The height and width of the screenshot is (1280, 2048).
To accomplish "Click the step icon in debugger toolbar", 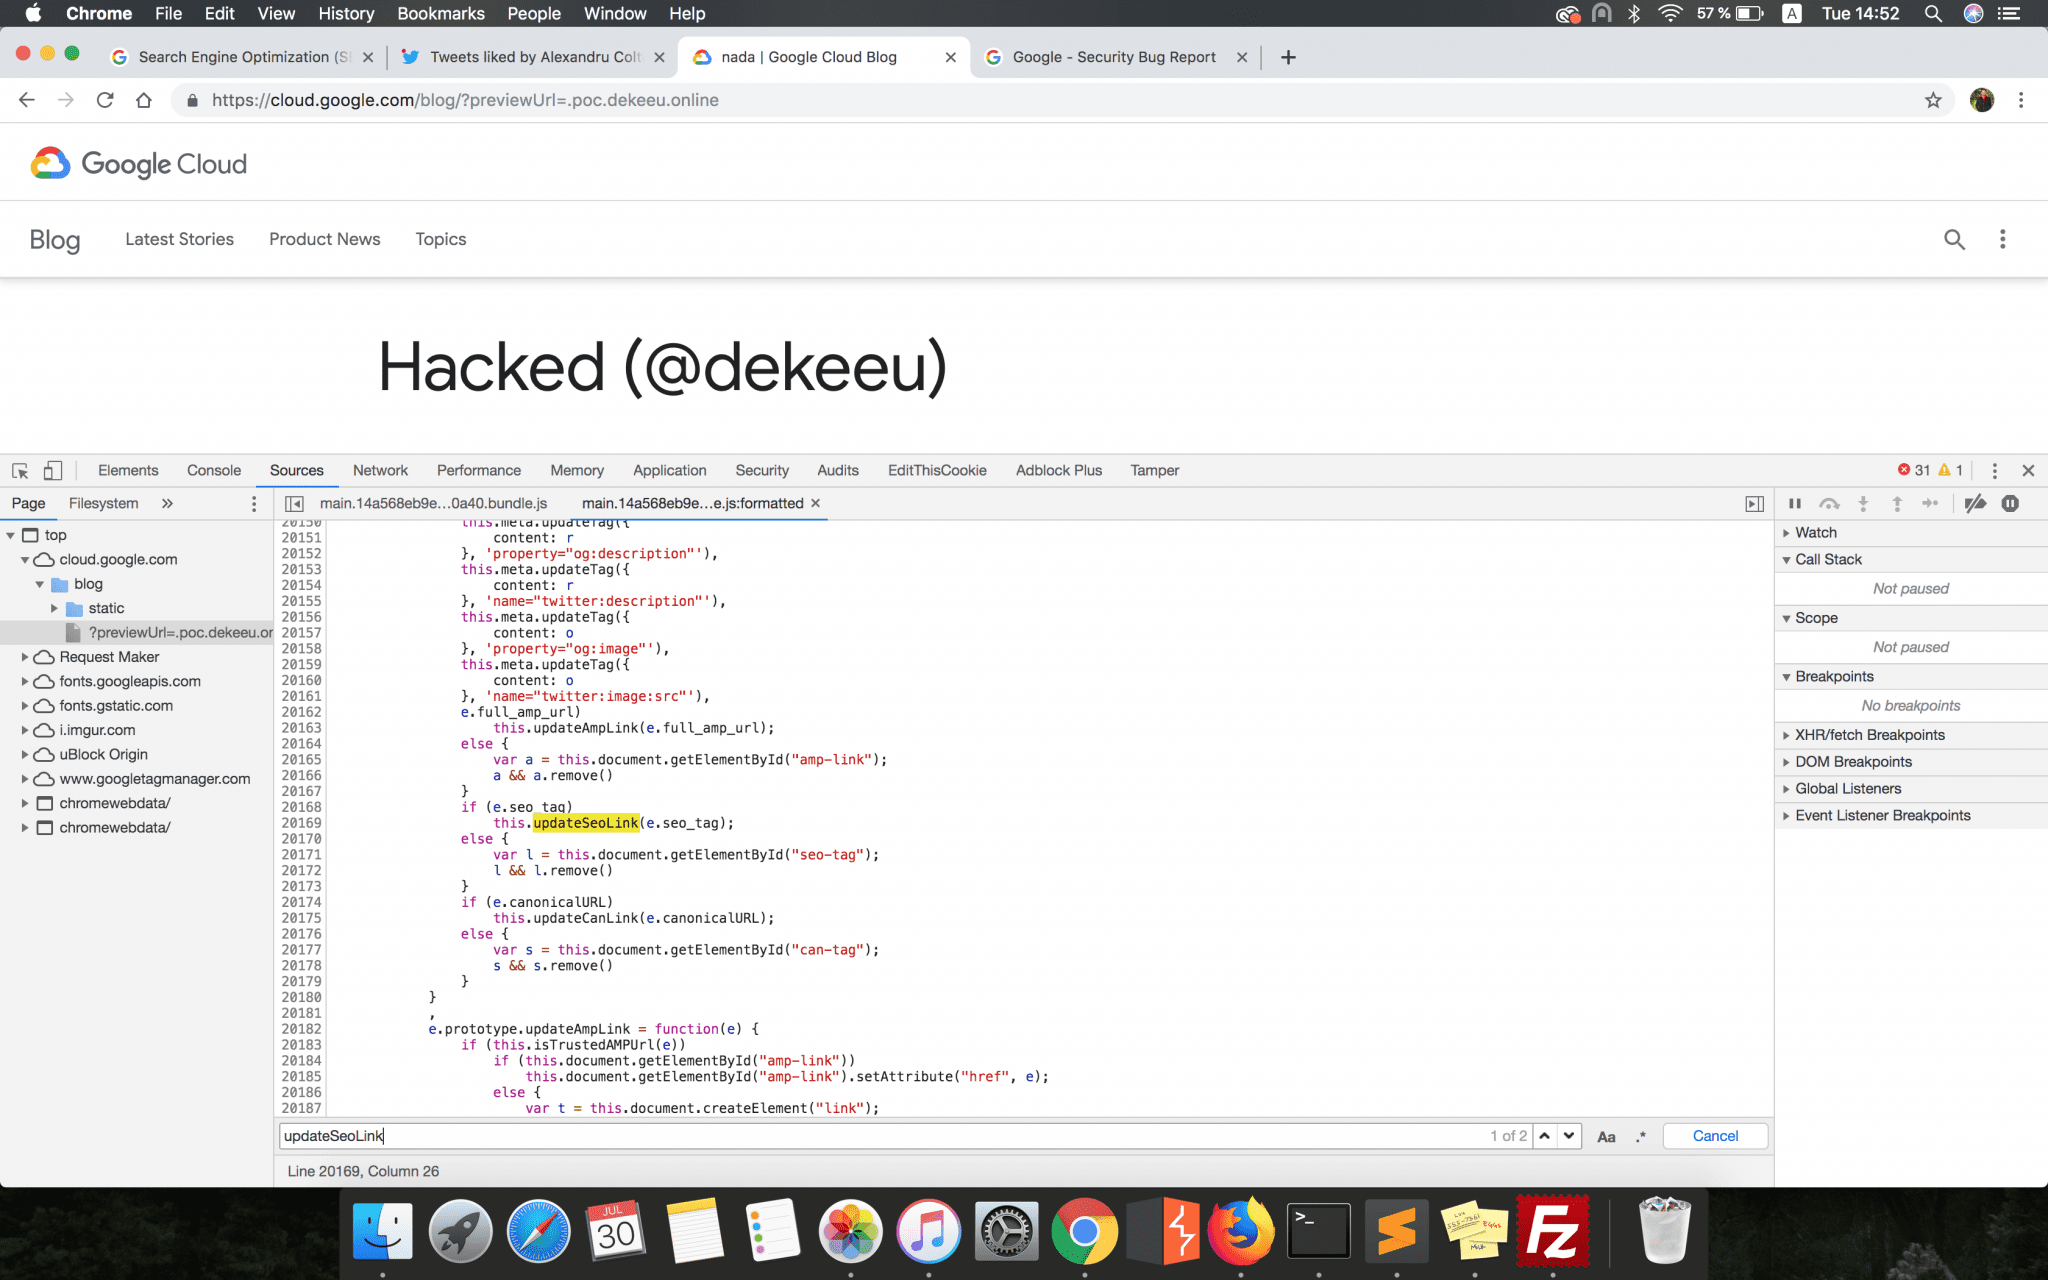I will coord(1930,503).
